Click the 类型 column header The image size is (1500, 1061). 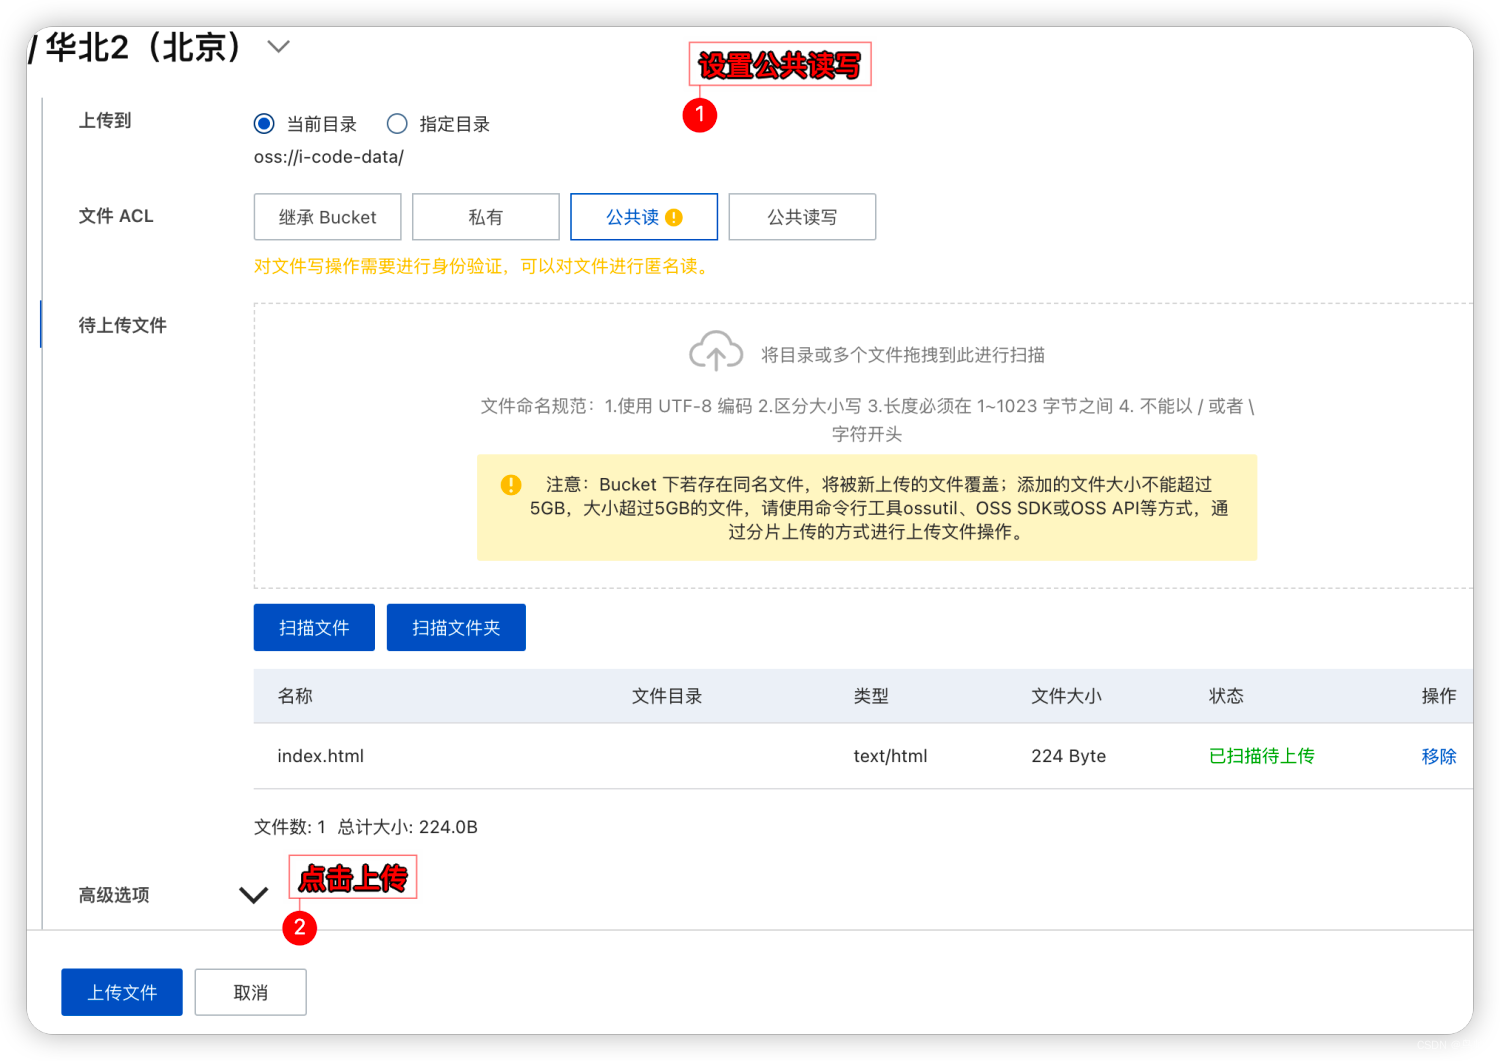871,696
